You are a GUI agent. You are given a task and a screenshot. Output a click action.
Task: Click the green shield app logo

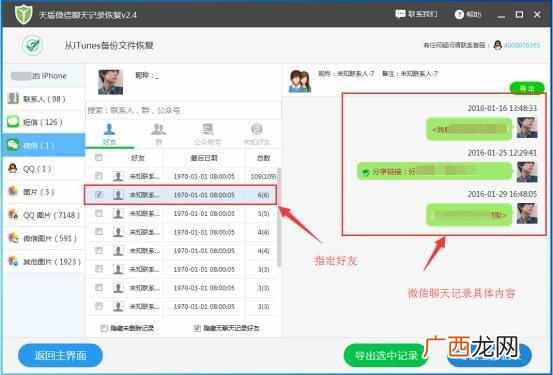[x=24, y=14]
